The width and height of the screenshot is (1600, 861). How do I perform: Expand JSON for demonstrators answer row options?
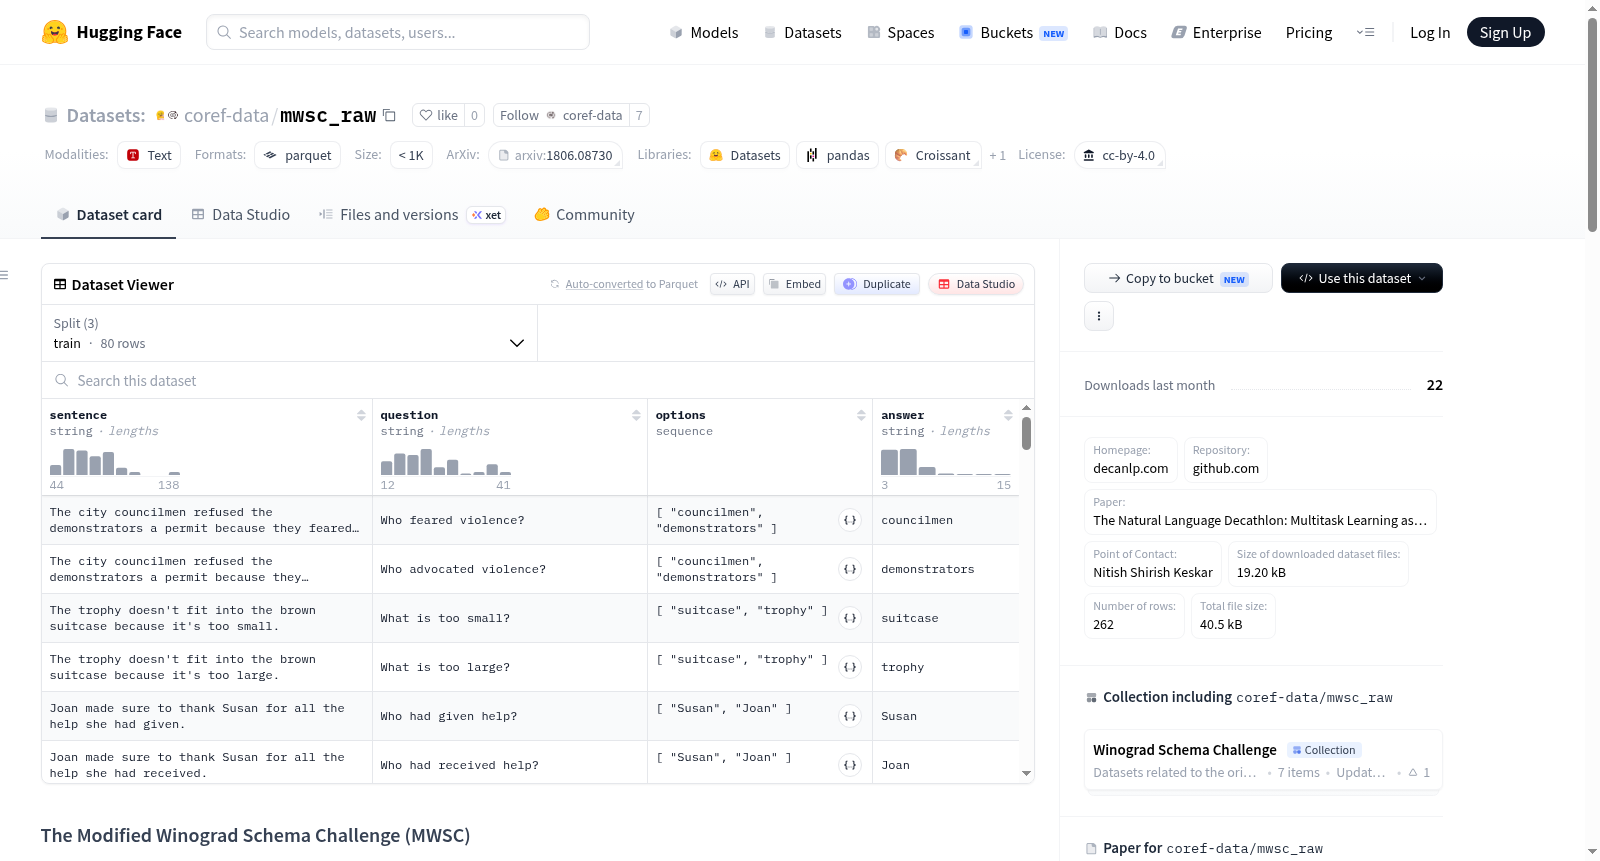(850, 569)
